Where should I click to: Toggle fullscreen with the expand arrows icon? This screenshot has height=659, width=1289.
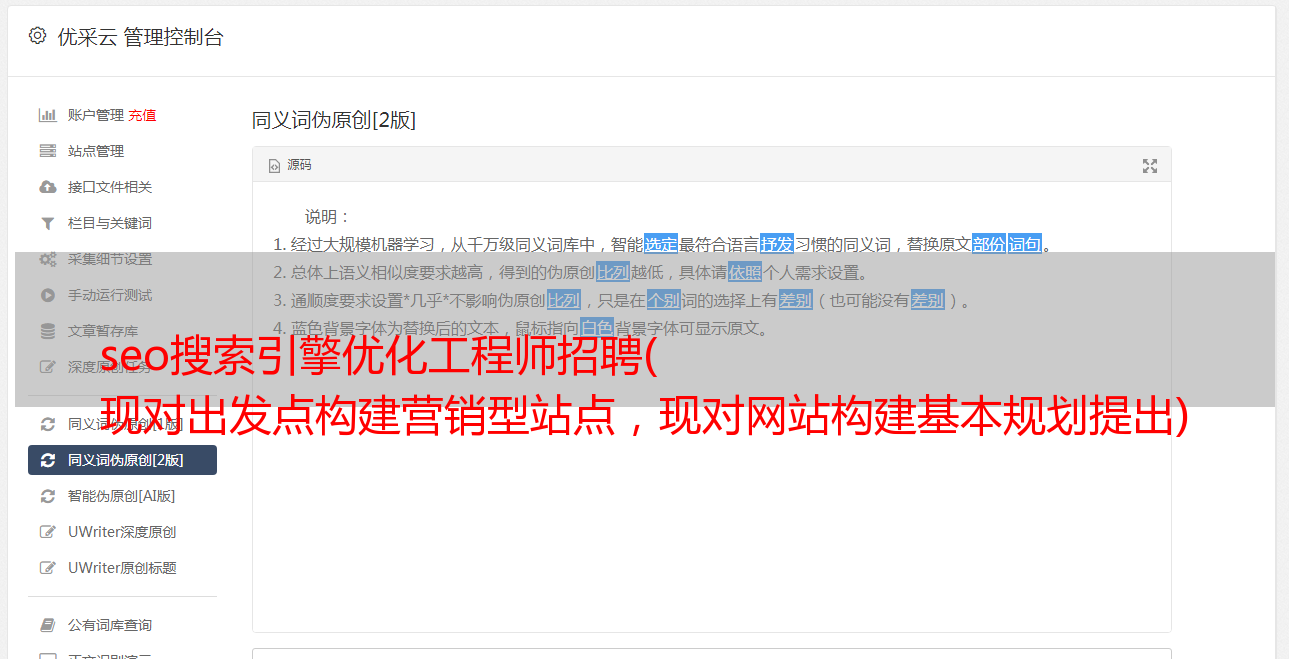(1150, 166)
